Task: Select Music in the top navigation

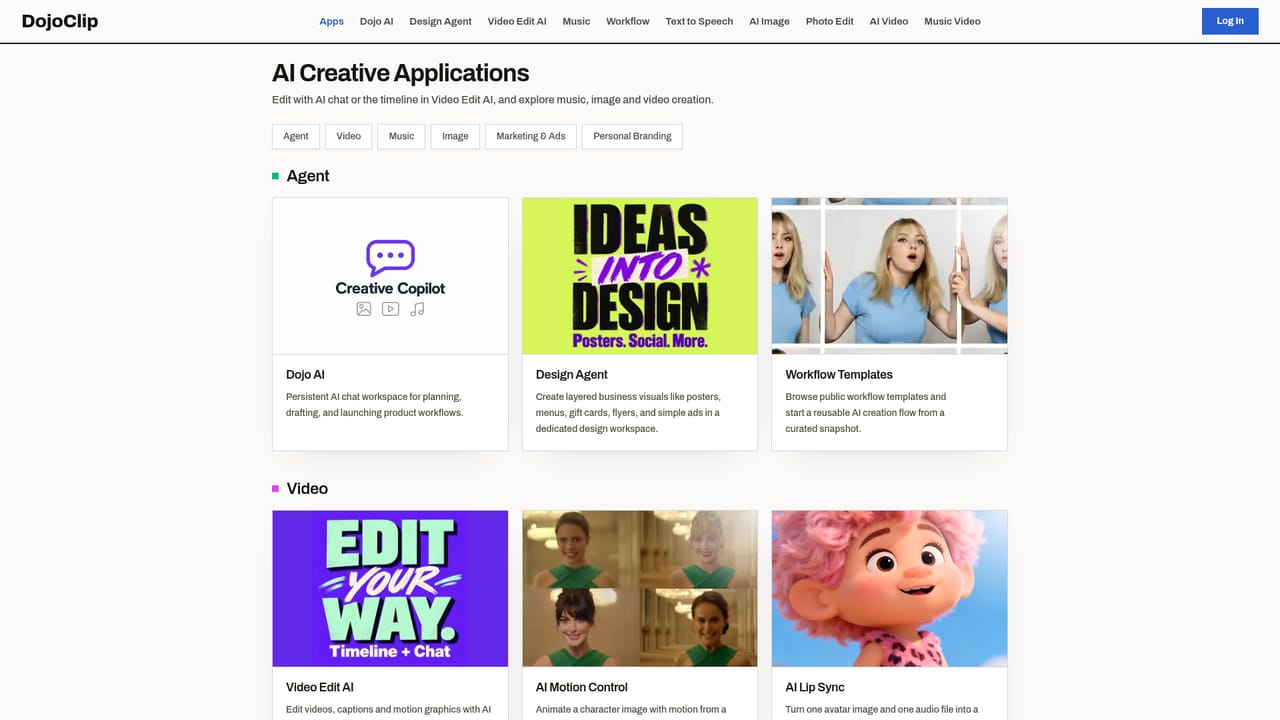Action: tap(576, 21)
